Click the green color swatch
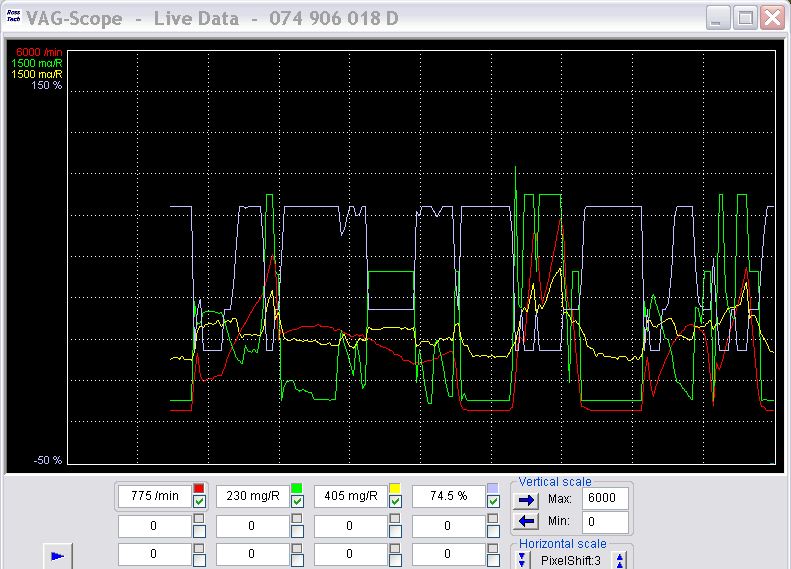The width and height of the screenshot is (791, 569). [297, 488]
